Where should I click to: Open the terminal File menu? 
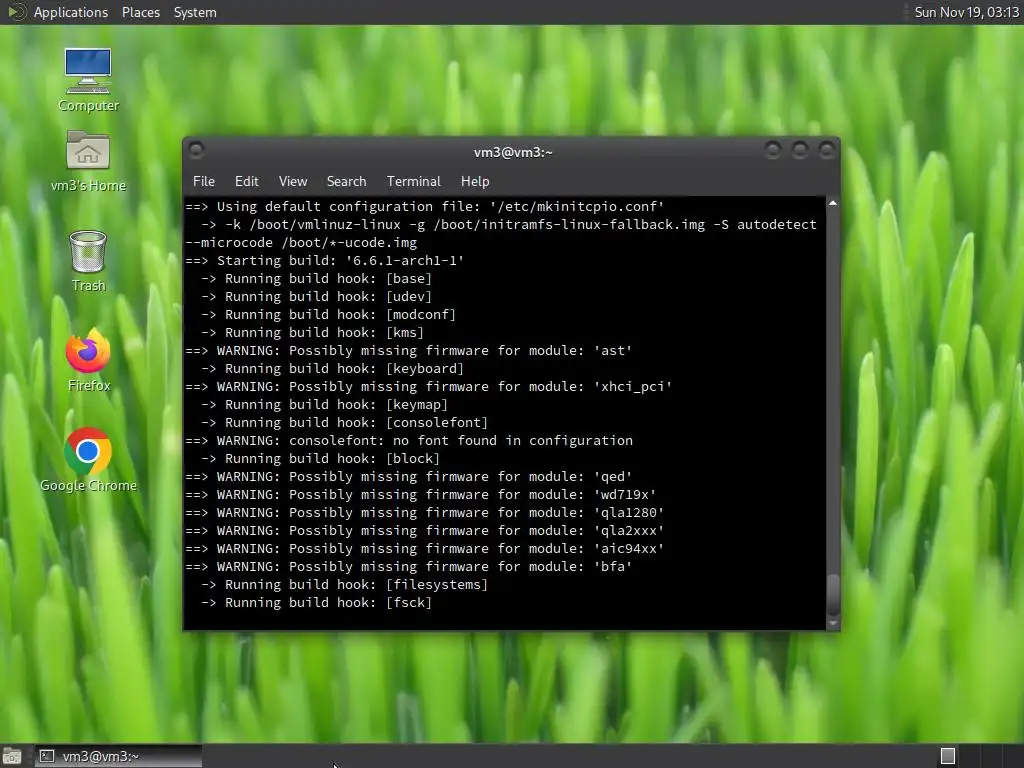(x=204, y=182)
